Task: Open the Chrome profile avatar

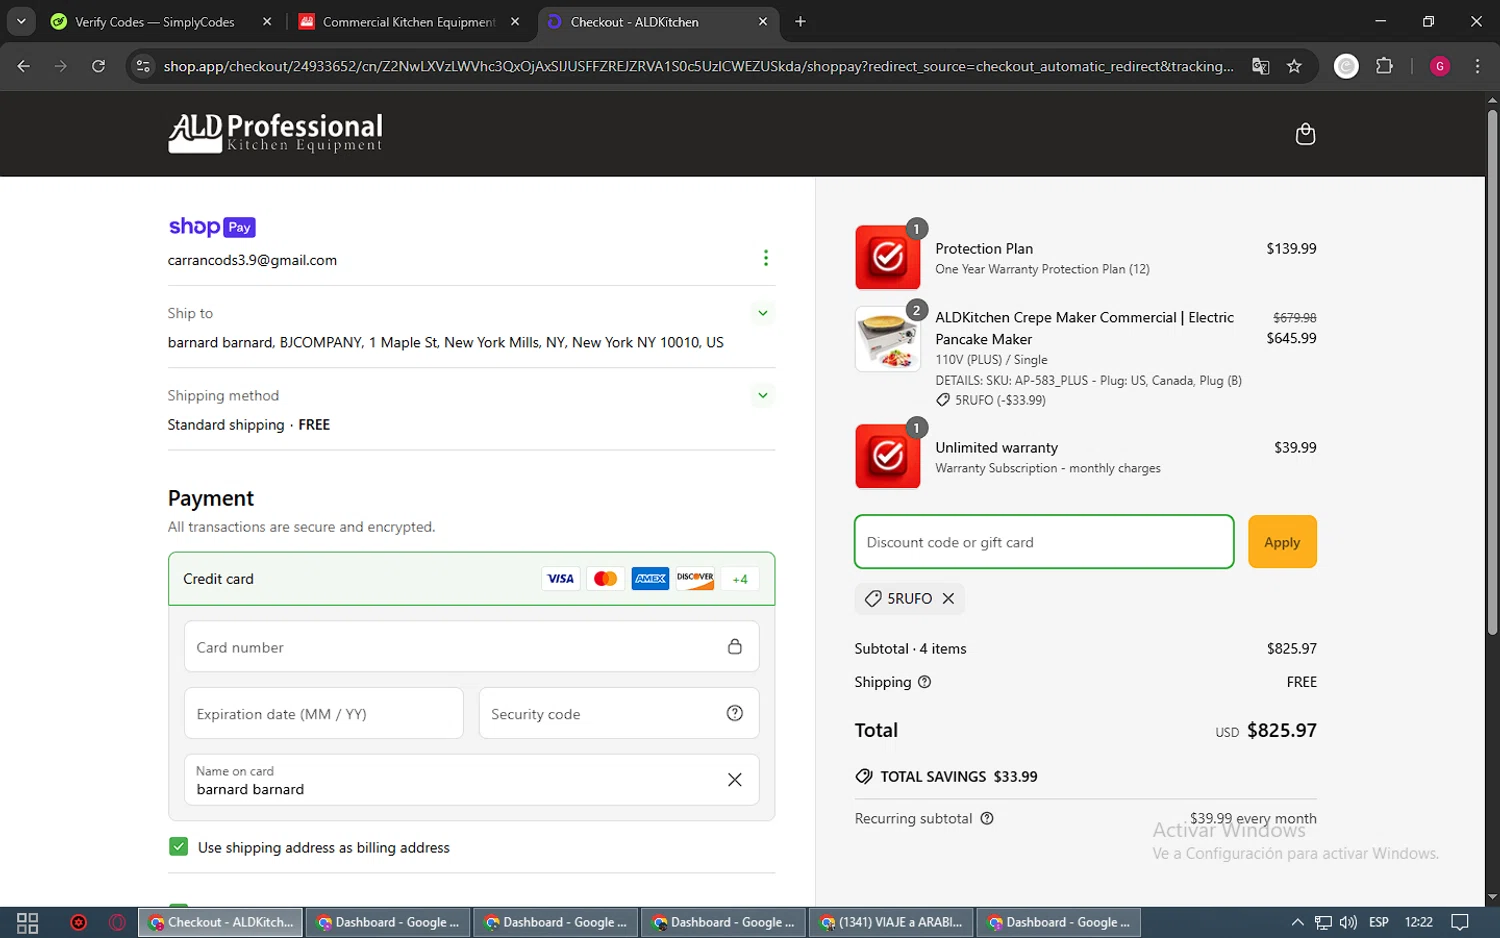Action: (x=1440, y=66)
